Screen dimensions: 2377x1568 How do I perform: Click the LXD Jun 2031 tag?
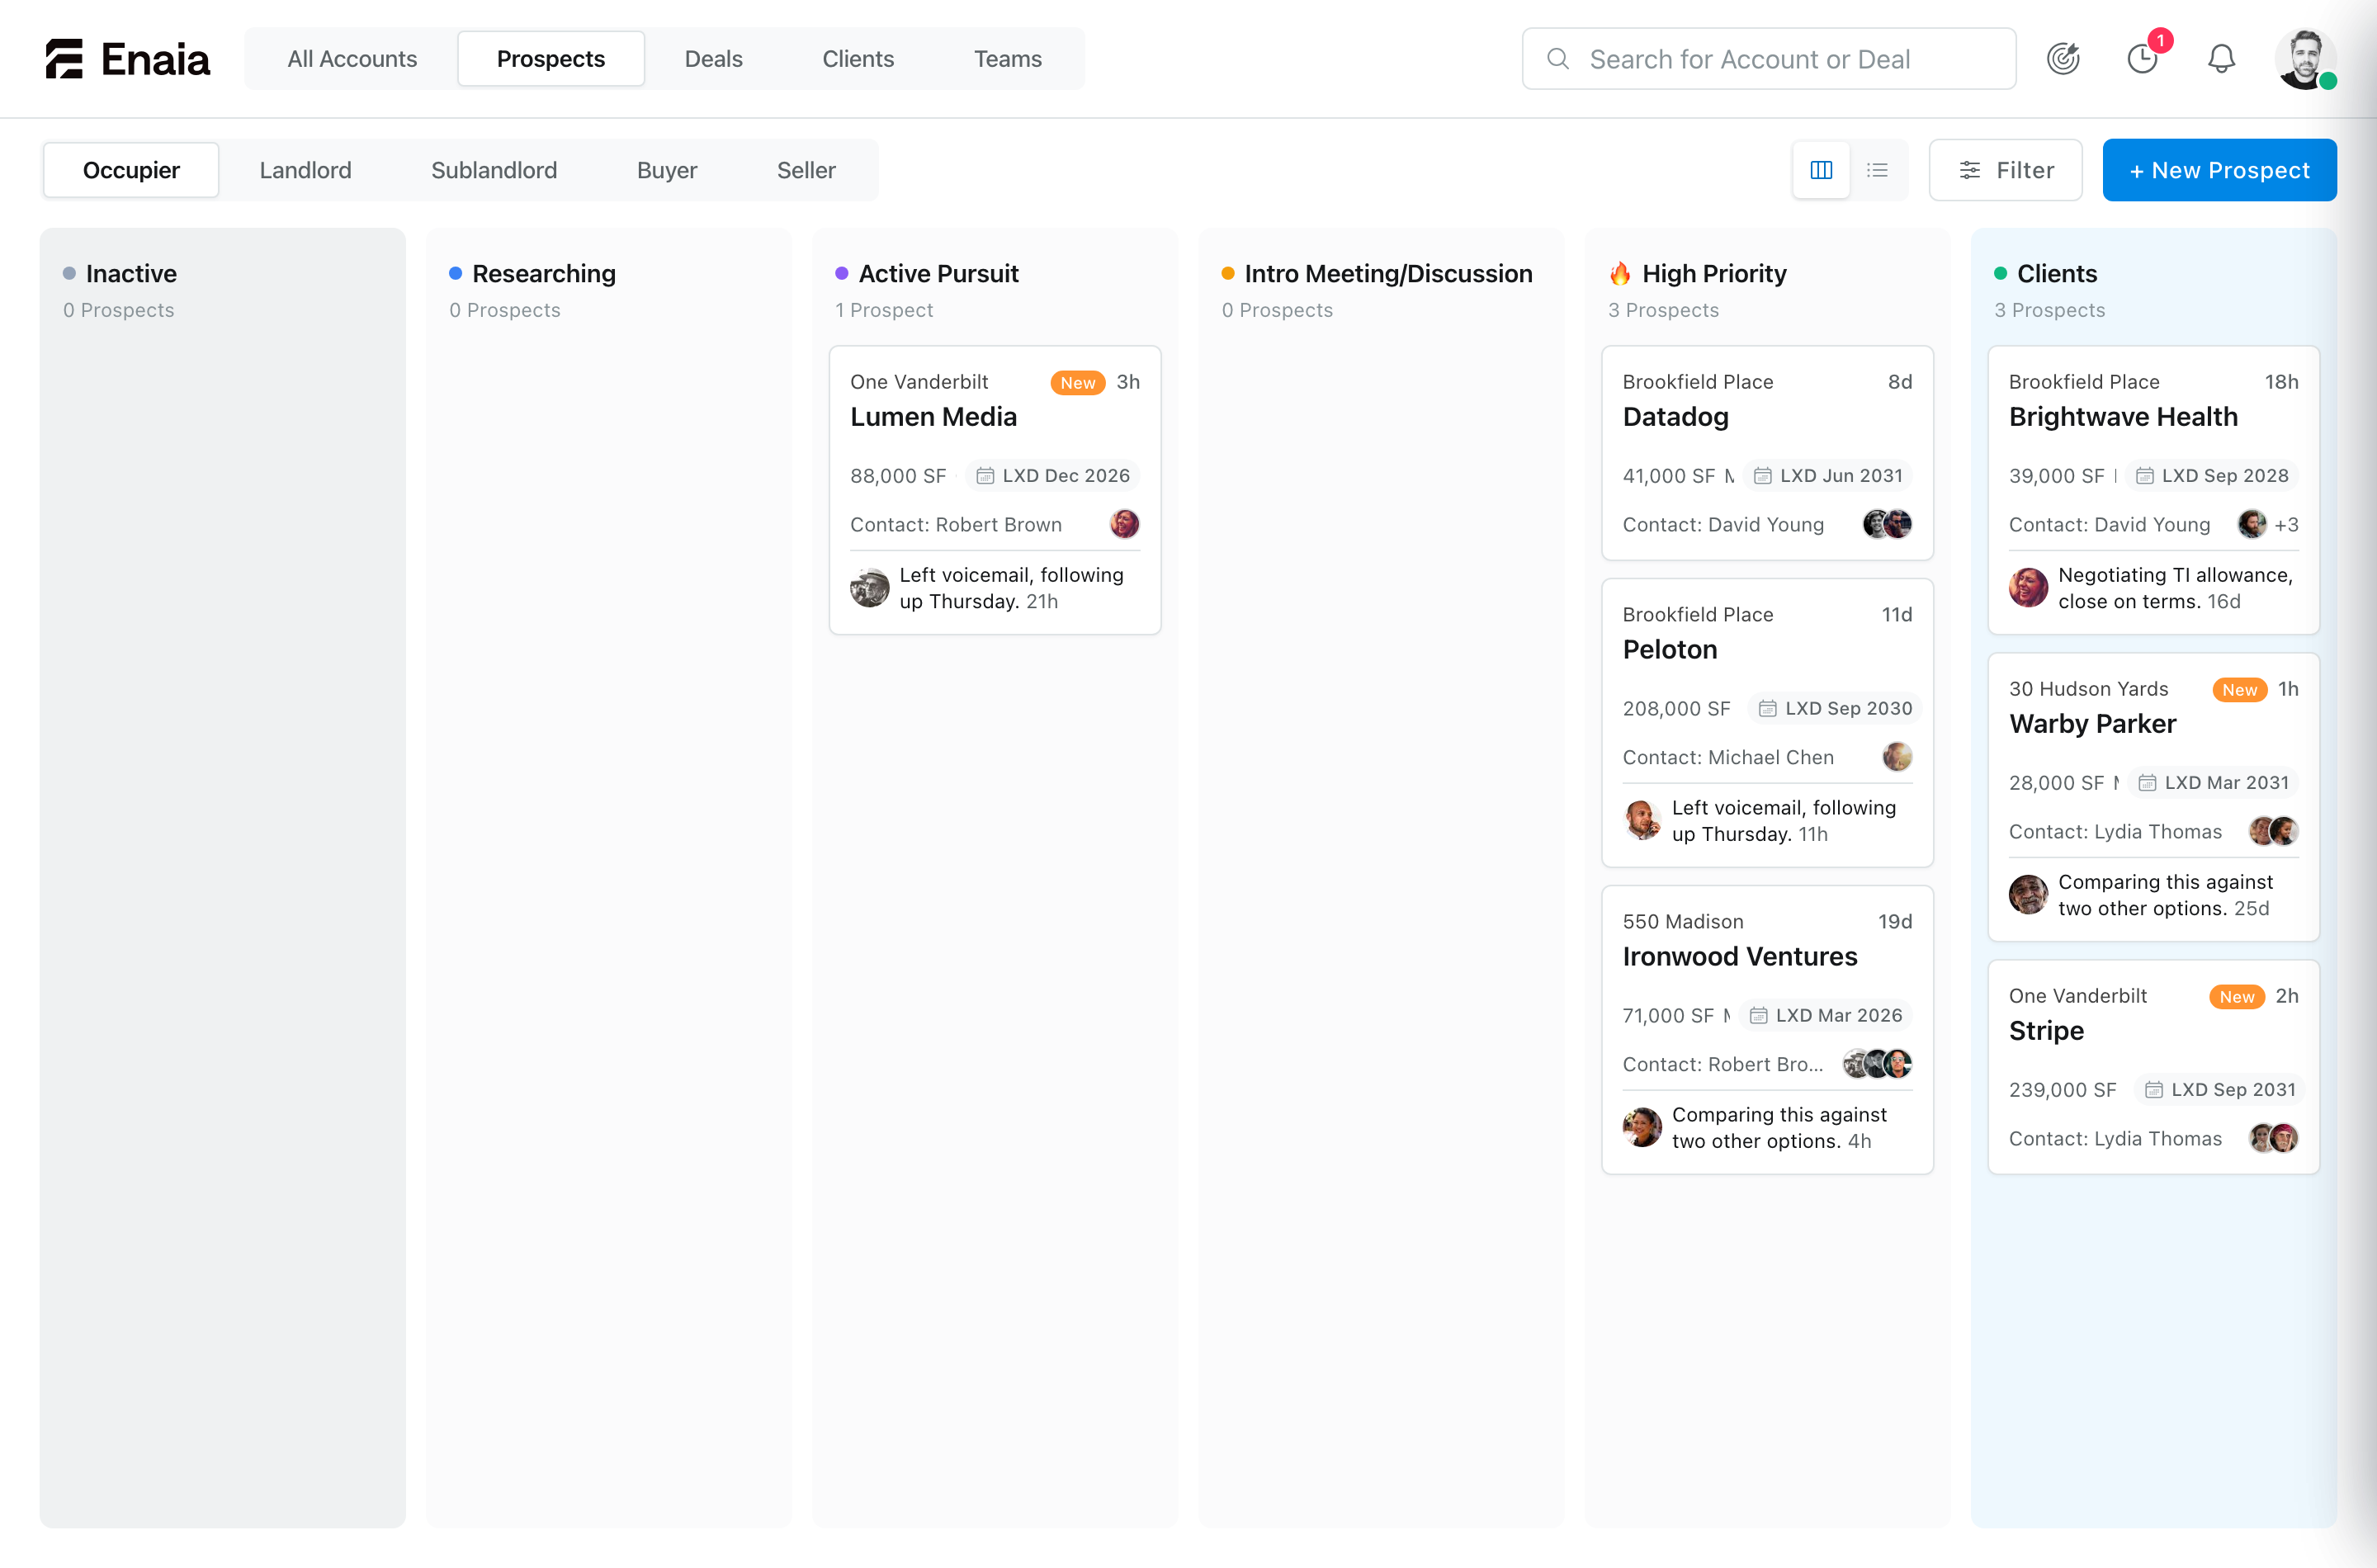(x=1829, y=476)
